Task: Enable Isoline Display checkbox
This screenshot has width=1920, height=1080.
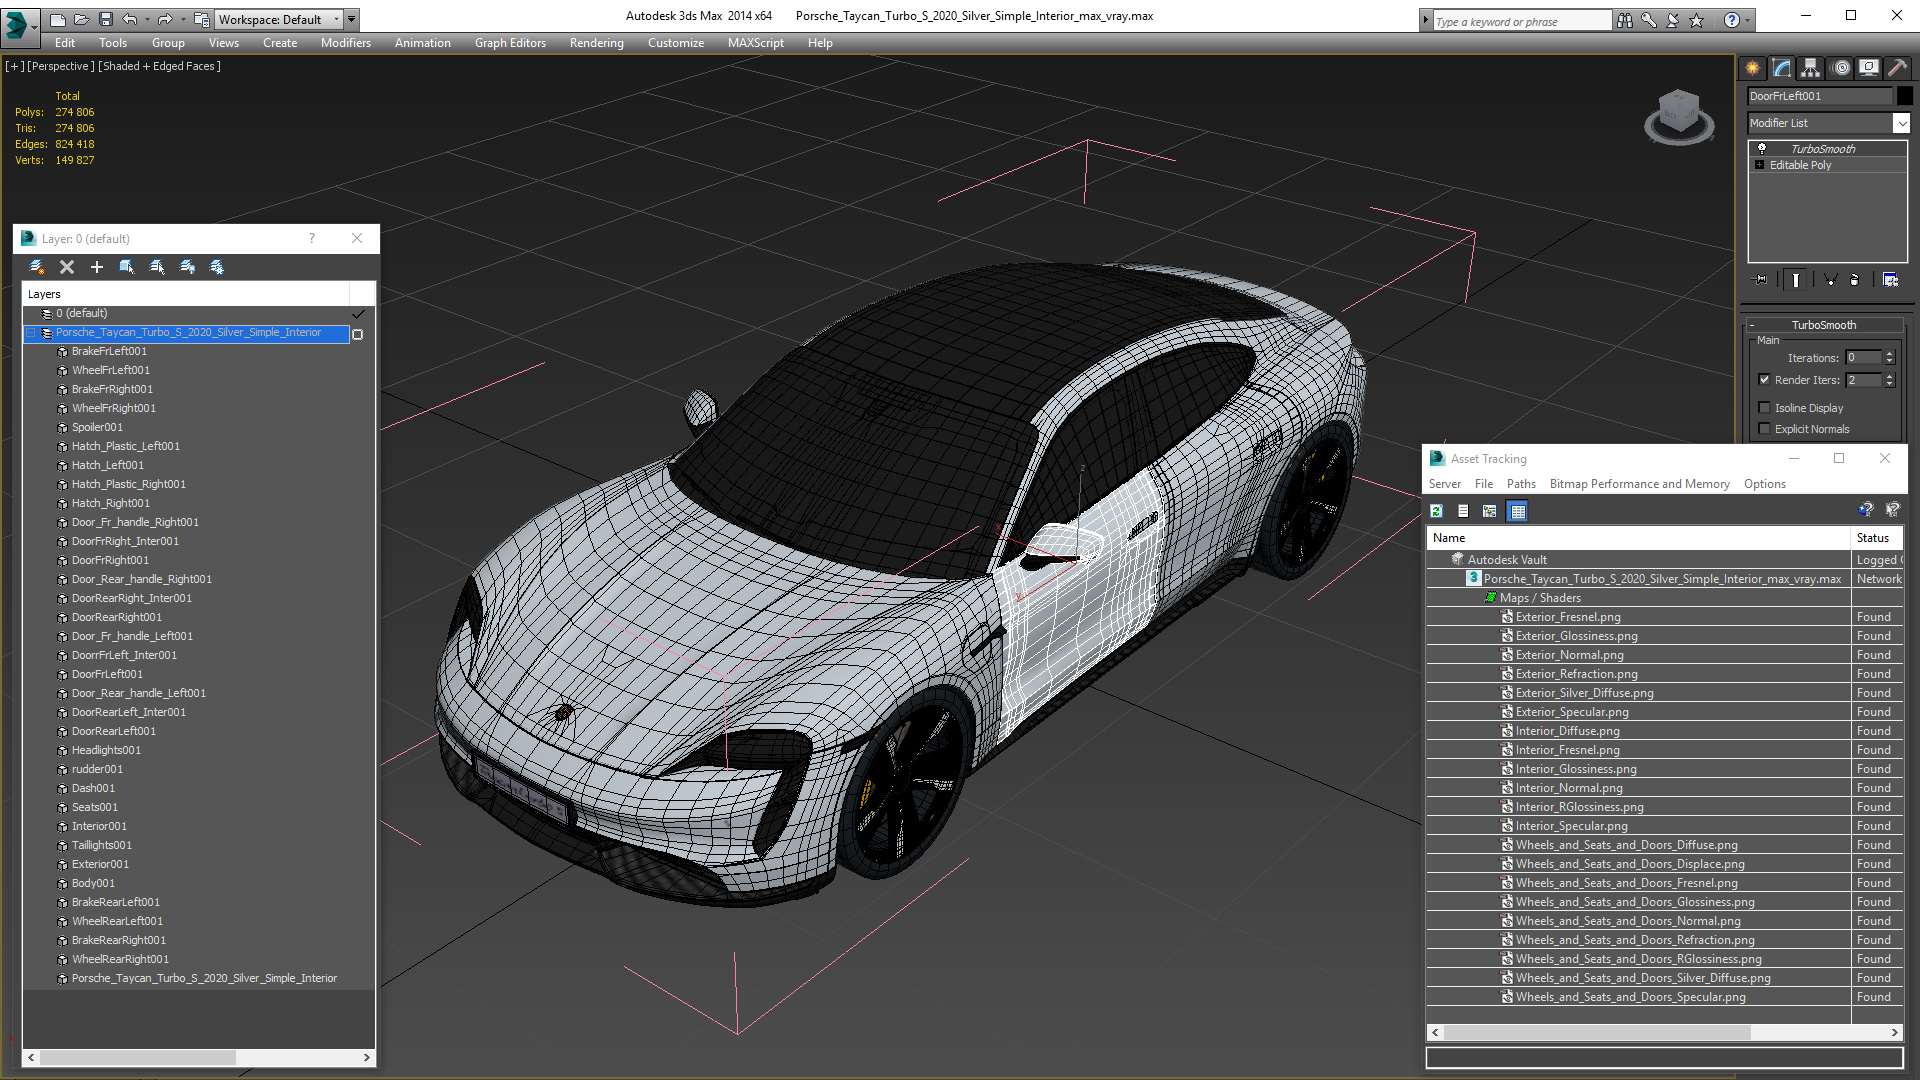Action: coord(1764,408)
